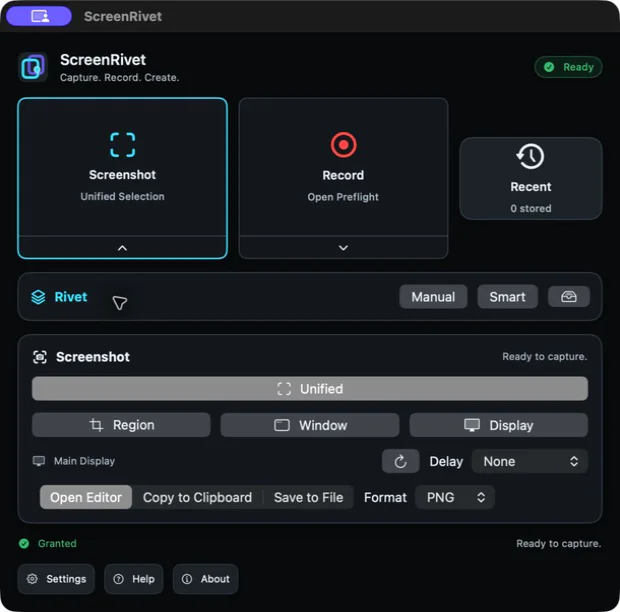Screen dimensions: 620x612
Task: Open the Format PNG dropdown
Action: [455, 497]
